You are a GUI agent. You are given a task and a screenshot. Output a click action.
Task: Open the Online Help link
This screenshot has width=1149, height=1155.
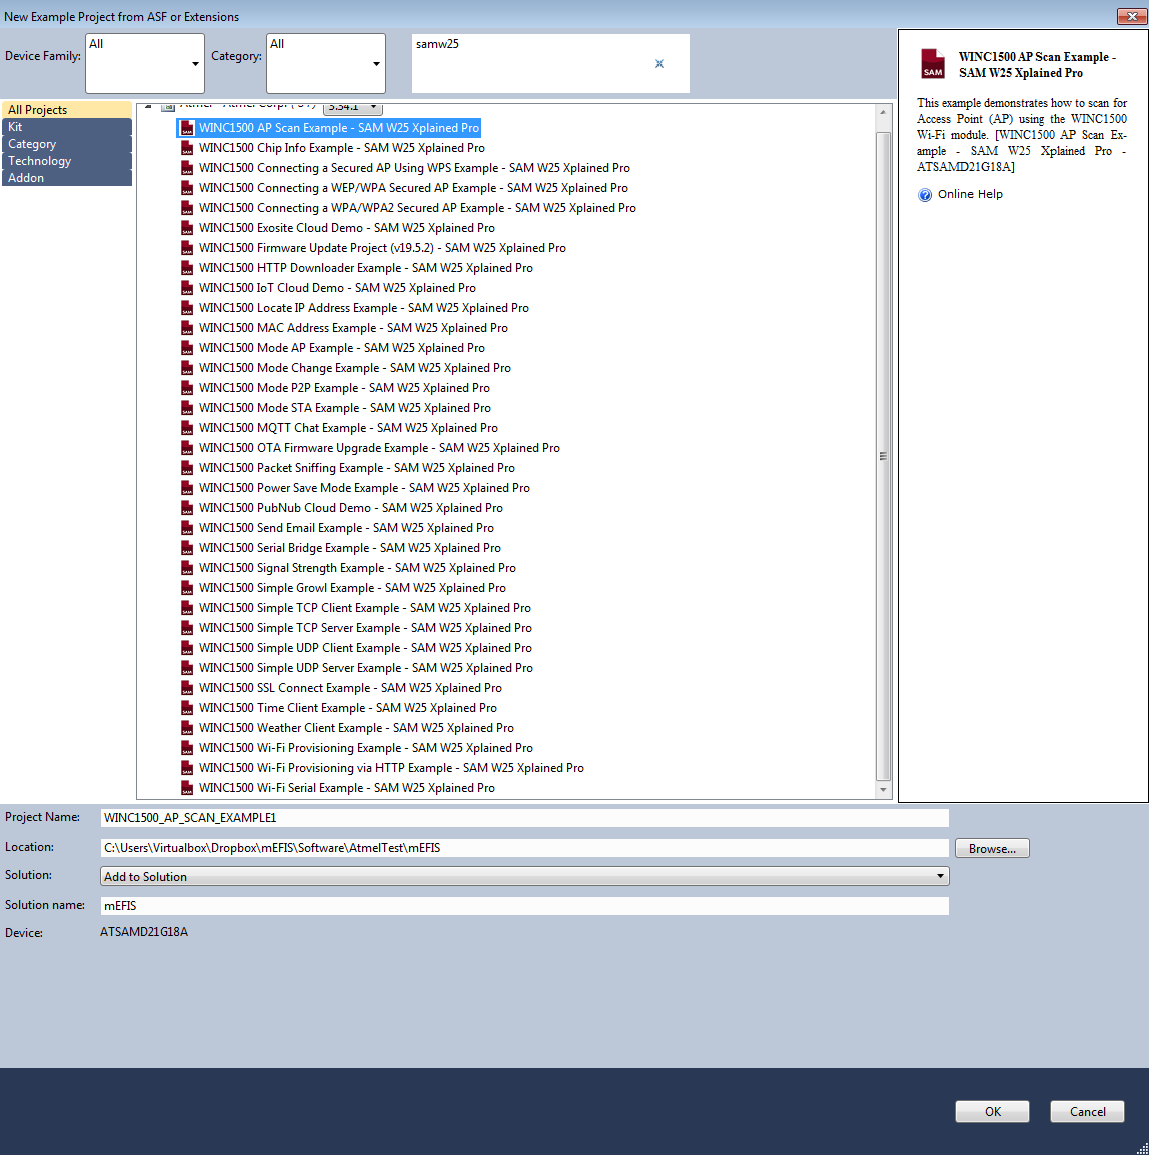point(970,194)
